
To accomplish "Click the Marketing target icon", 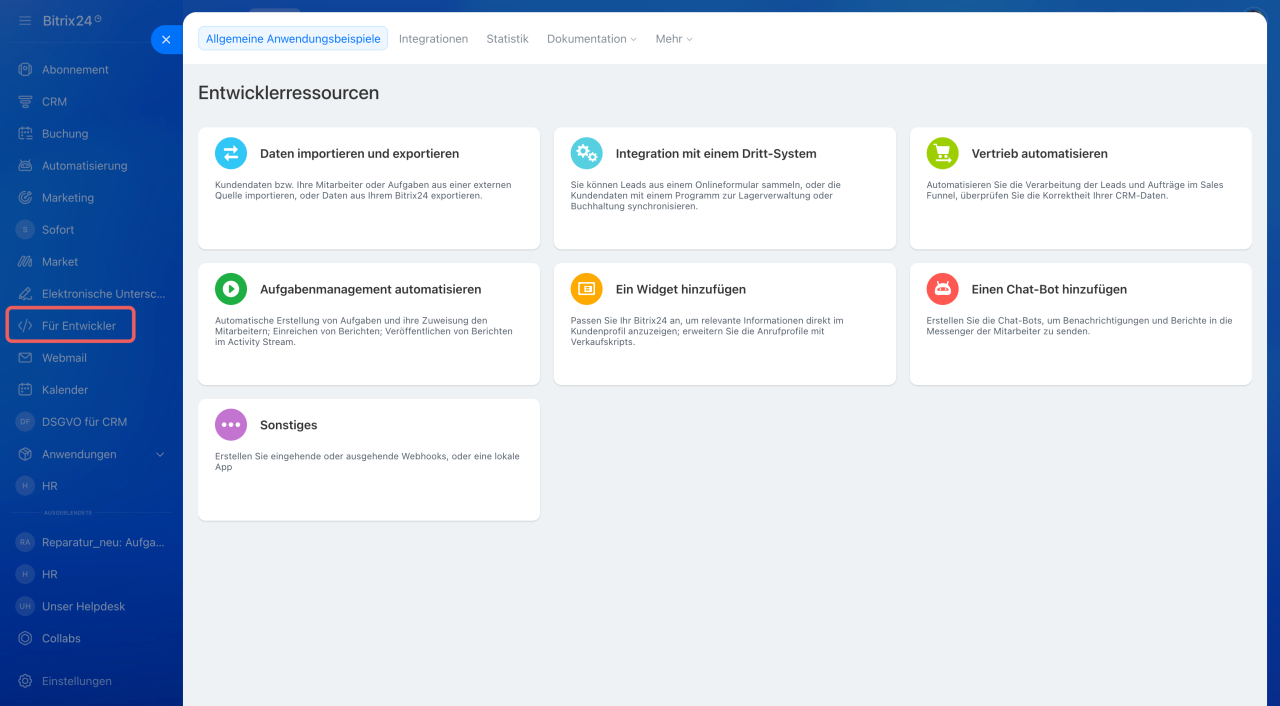I will [x=25, y=198].
